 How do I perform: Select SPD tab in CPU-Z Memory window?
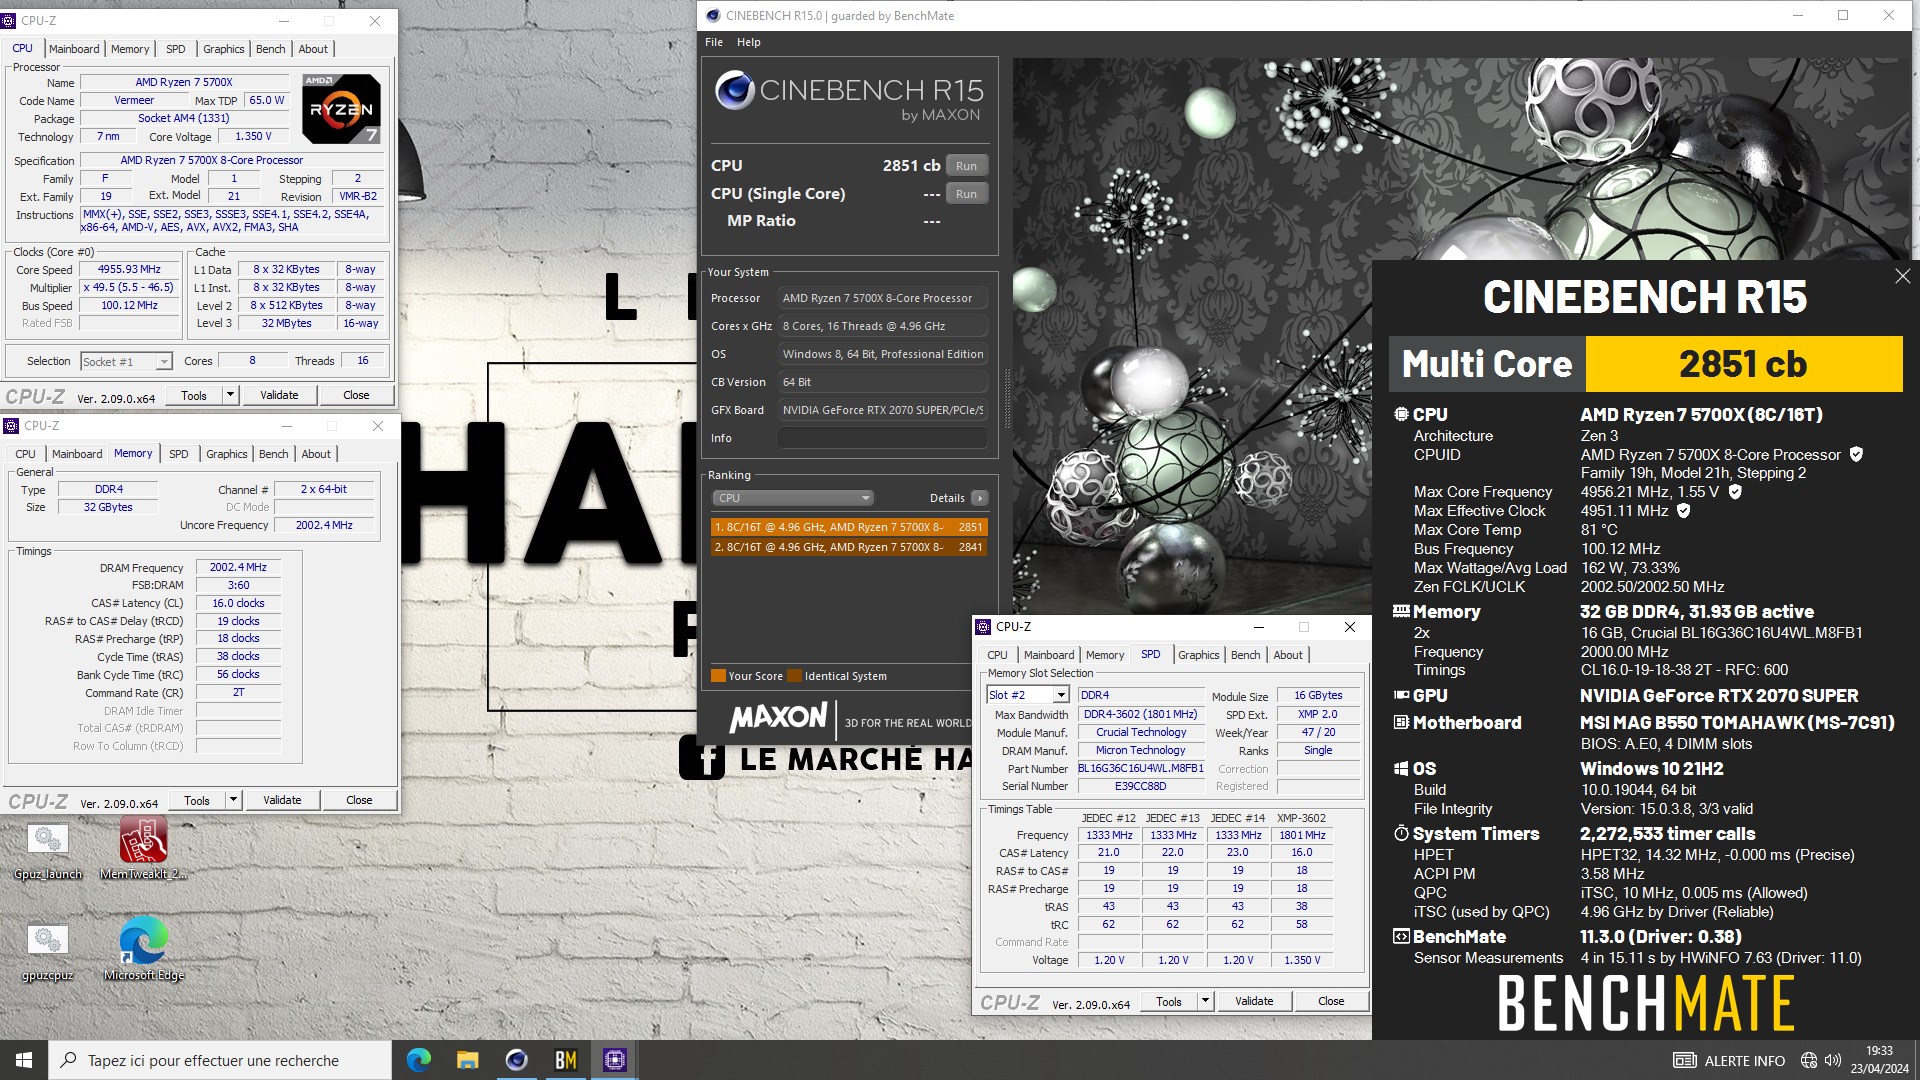tap(178, 454)
